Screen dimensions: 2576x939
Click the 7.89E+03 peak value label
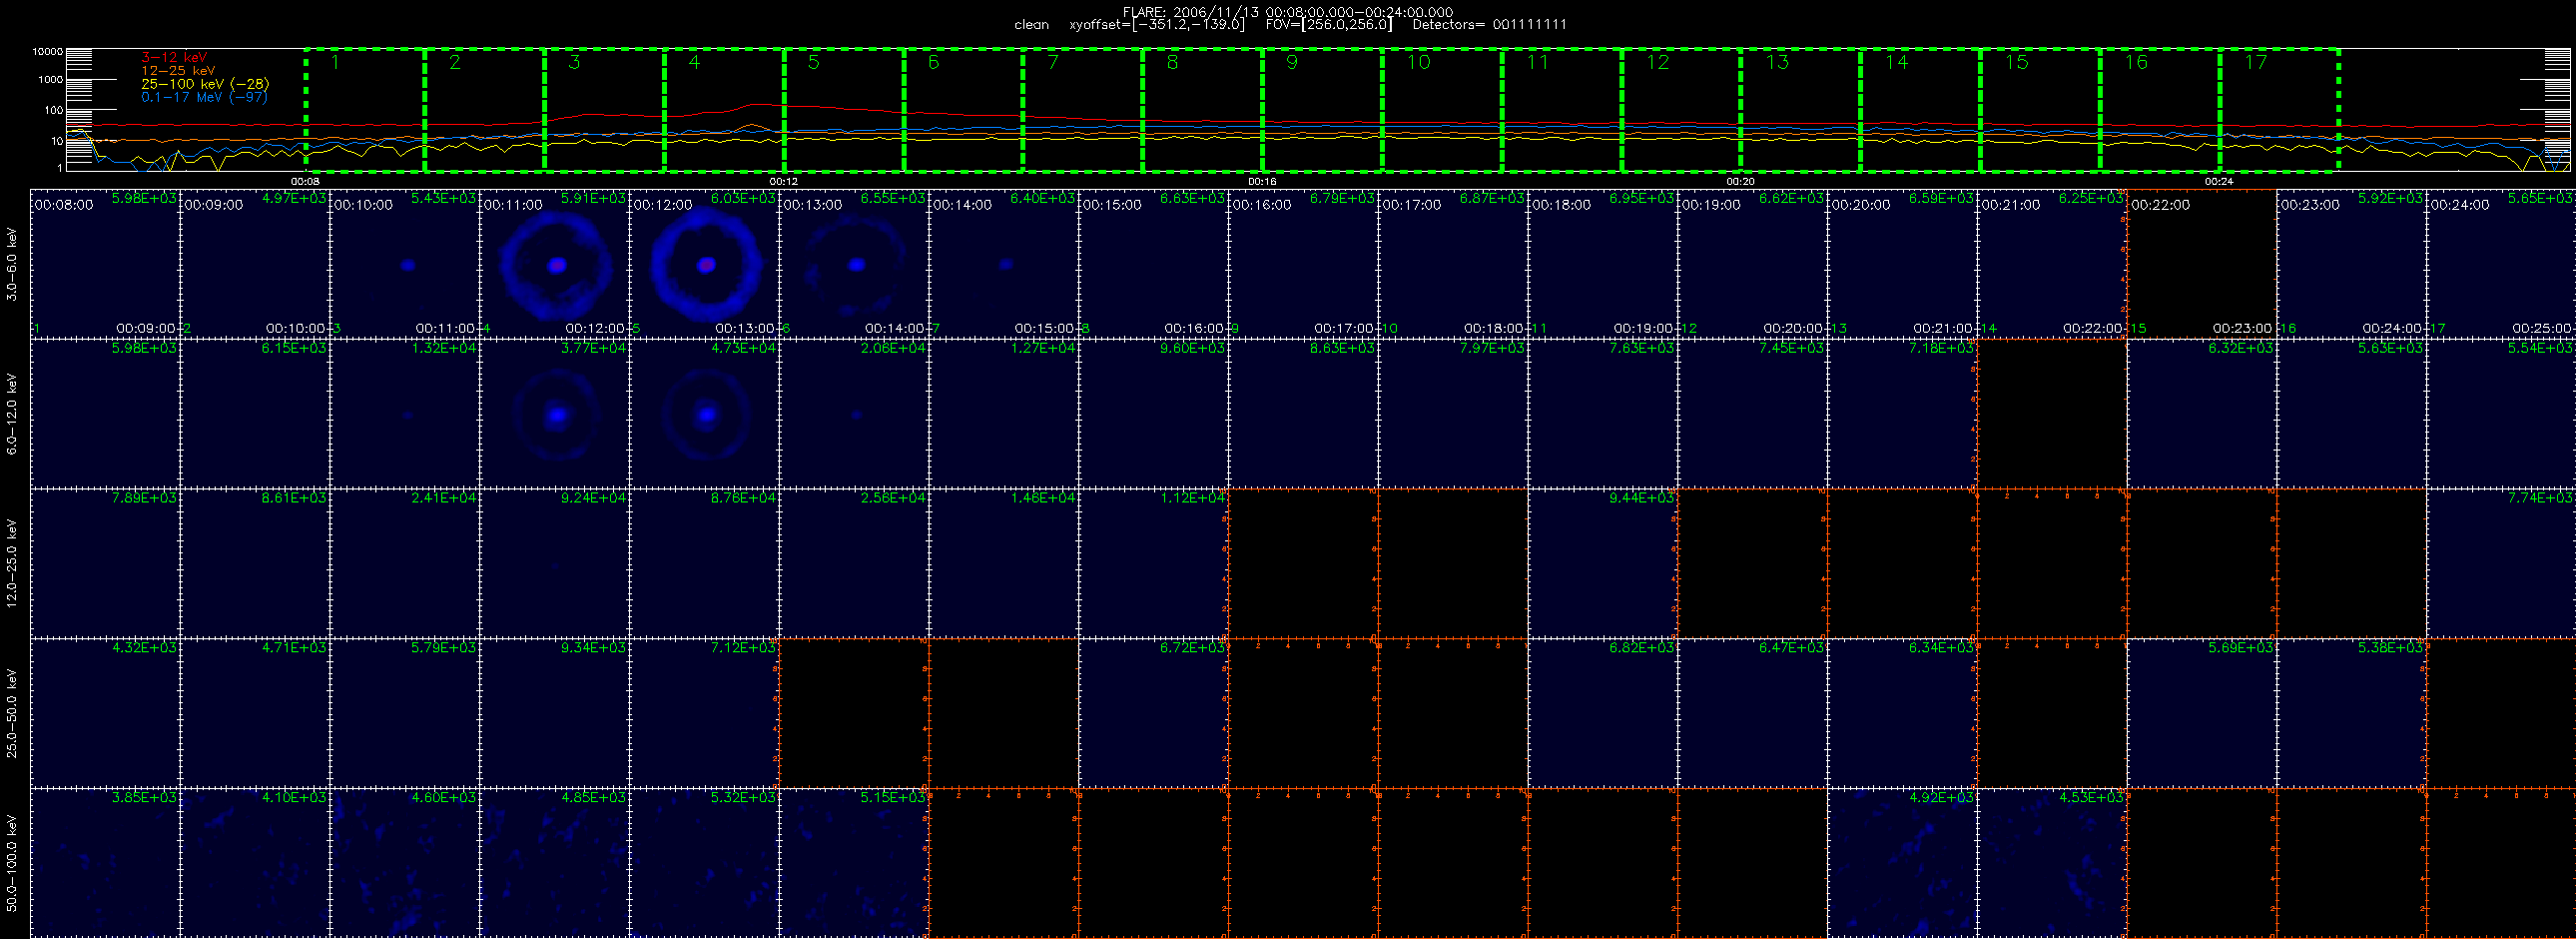[144, 497]
